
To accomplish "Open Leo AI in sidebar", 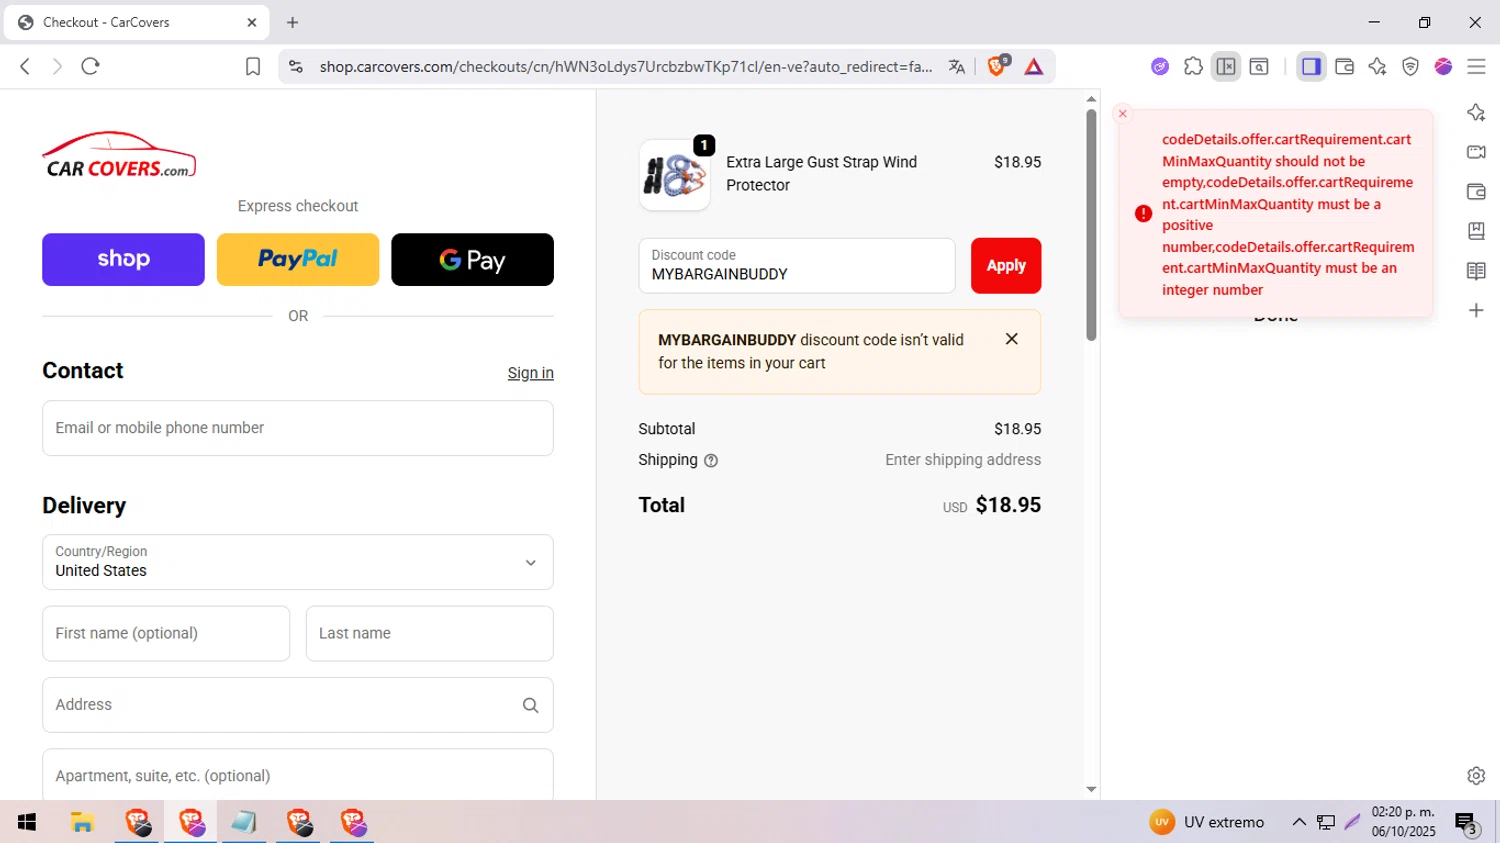I will point(1476,112).
